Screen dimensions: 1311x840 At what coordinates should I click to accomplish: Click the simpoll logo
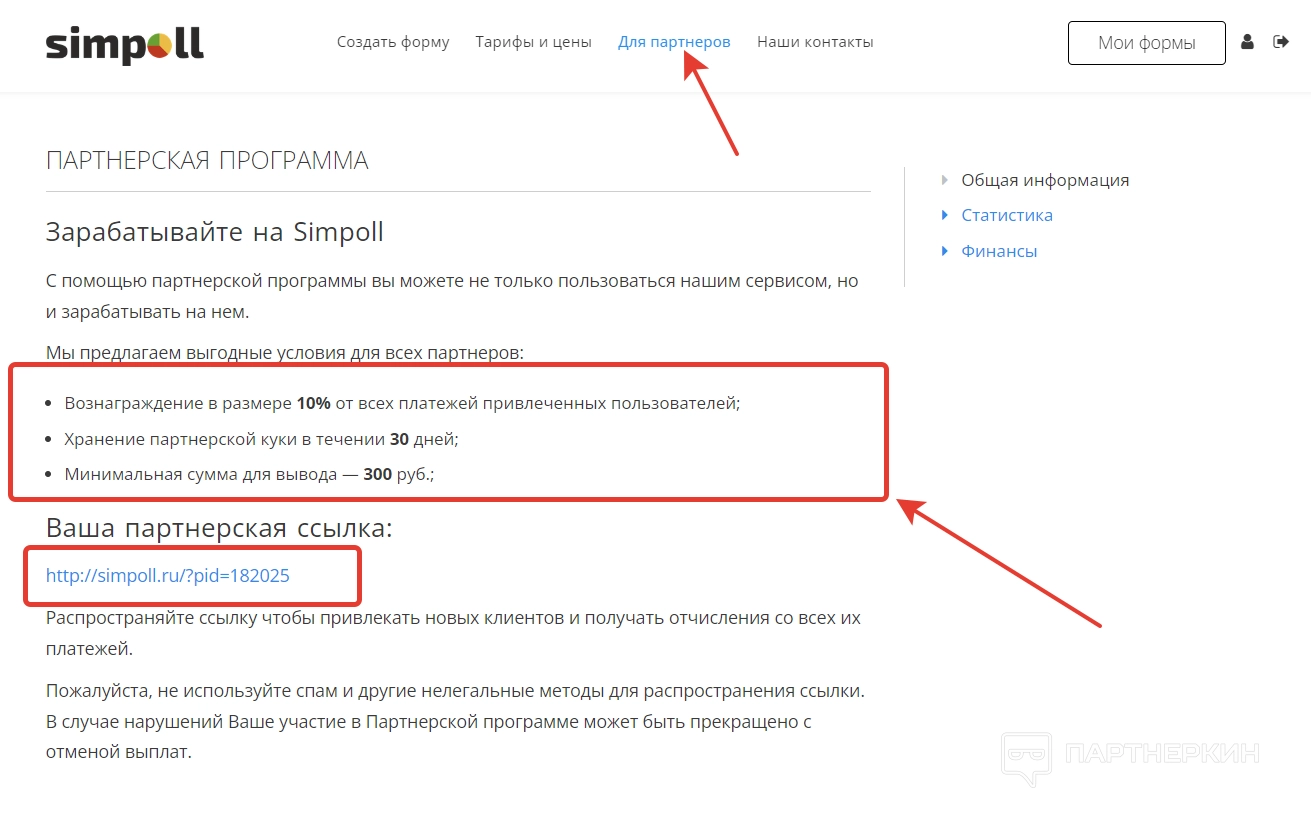125,43
